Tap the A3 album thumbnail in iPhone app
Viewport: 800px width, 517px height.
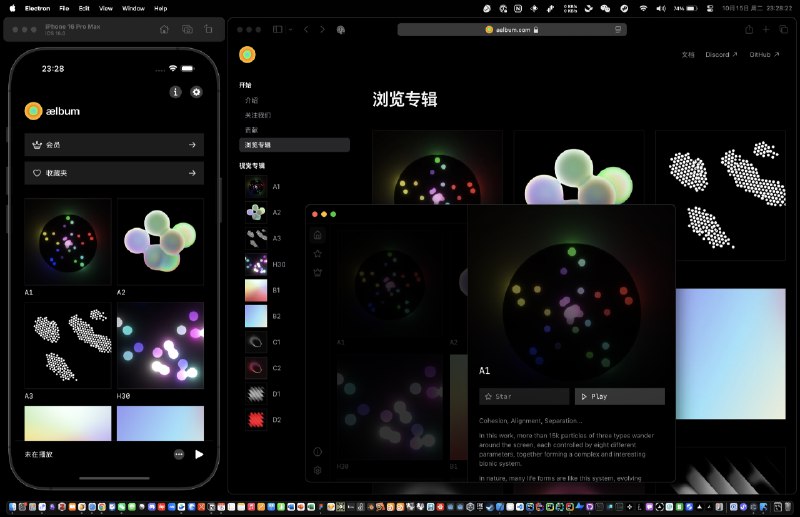tap(68, 346)
